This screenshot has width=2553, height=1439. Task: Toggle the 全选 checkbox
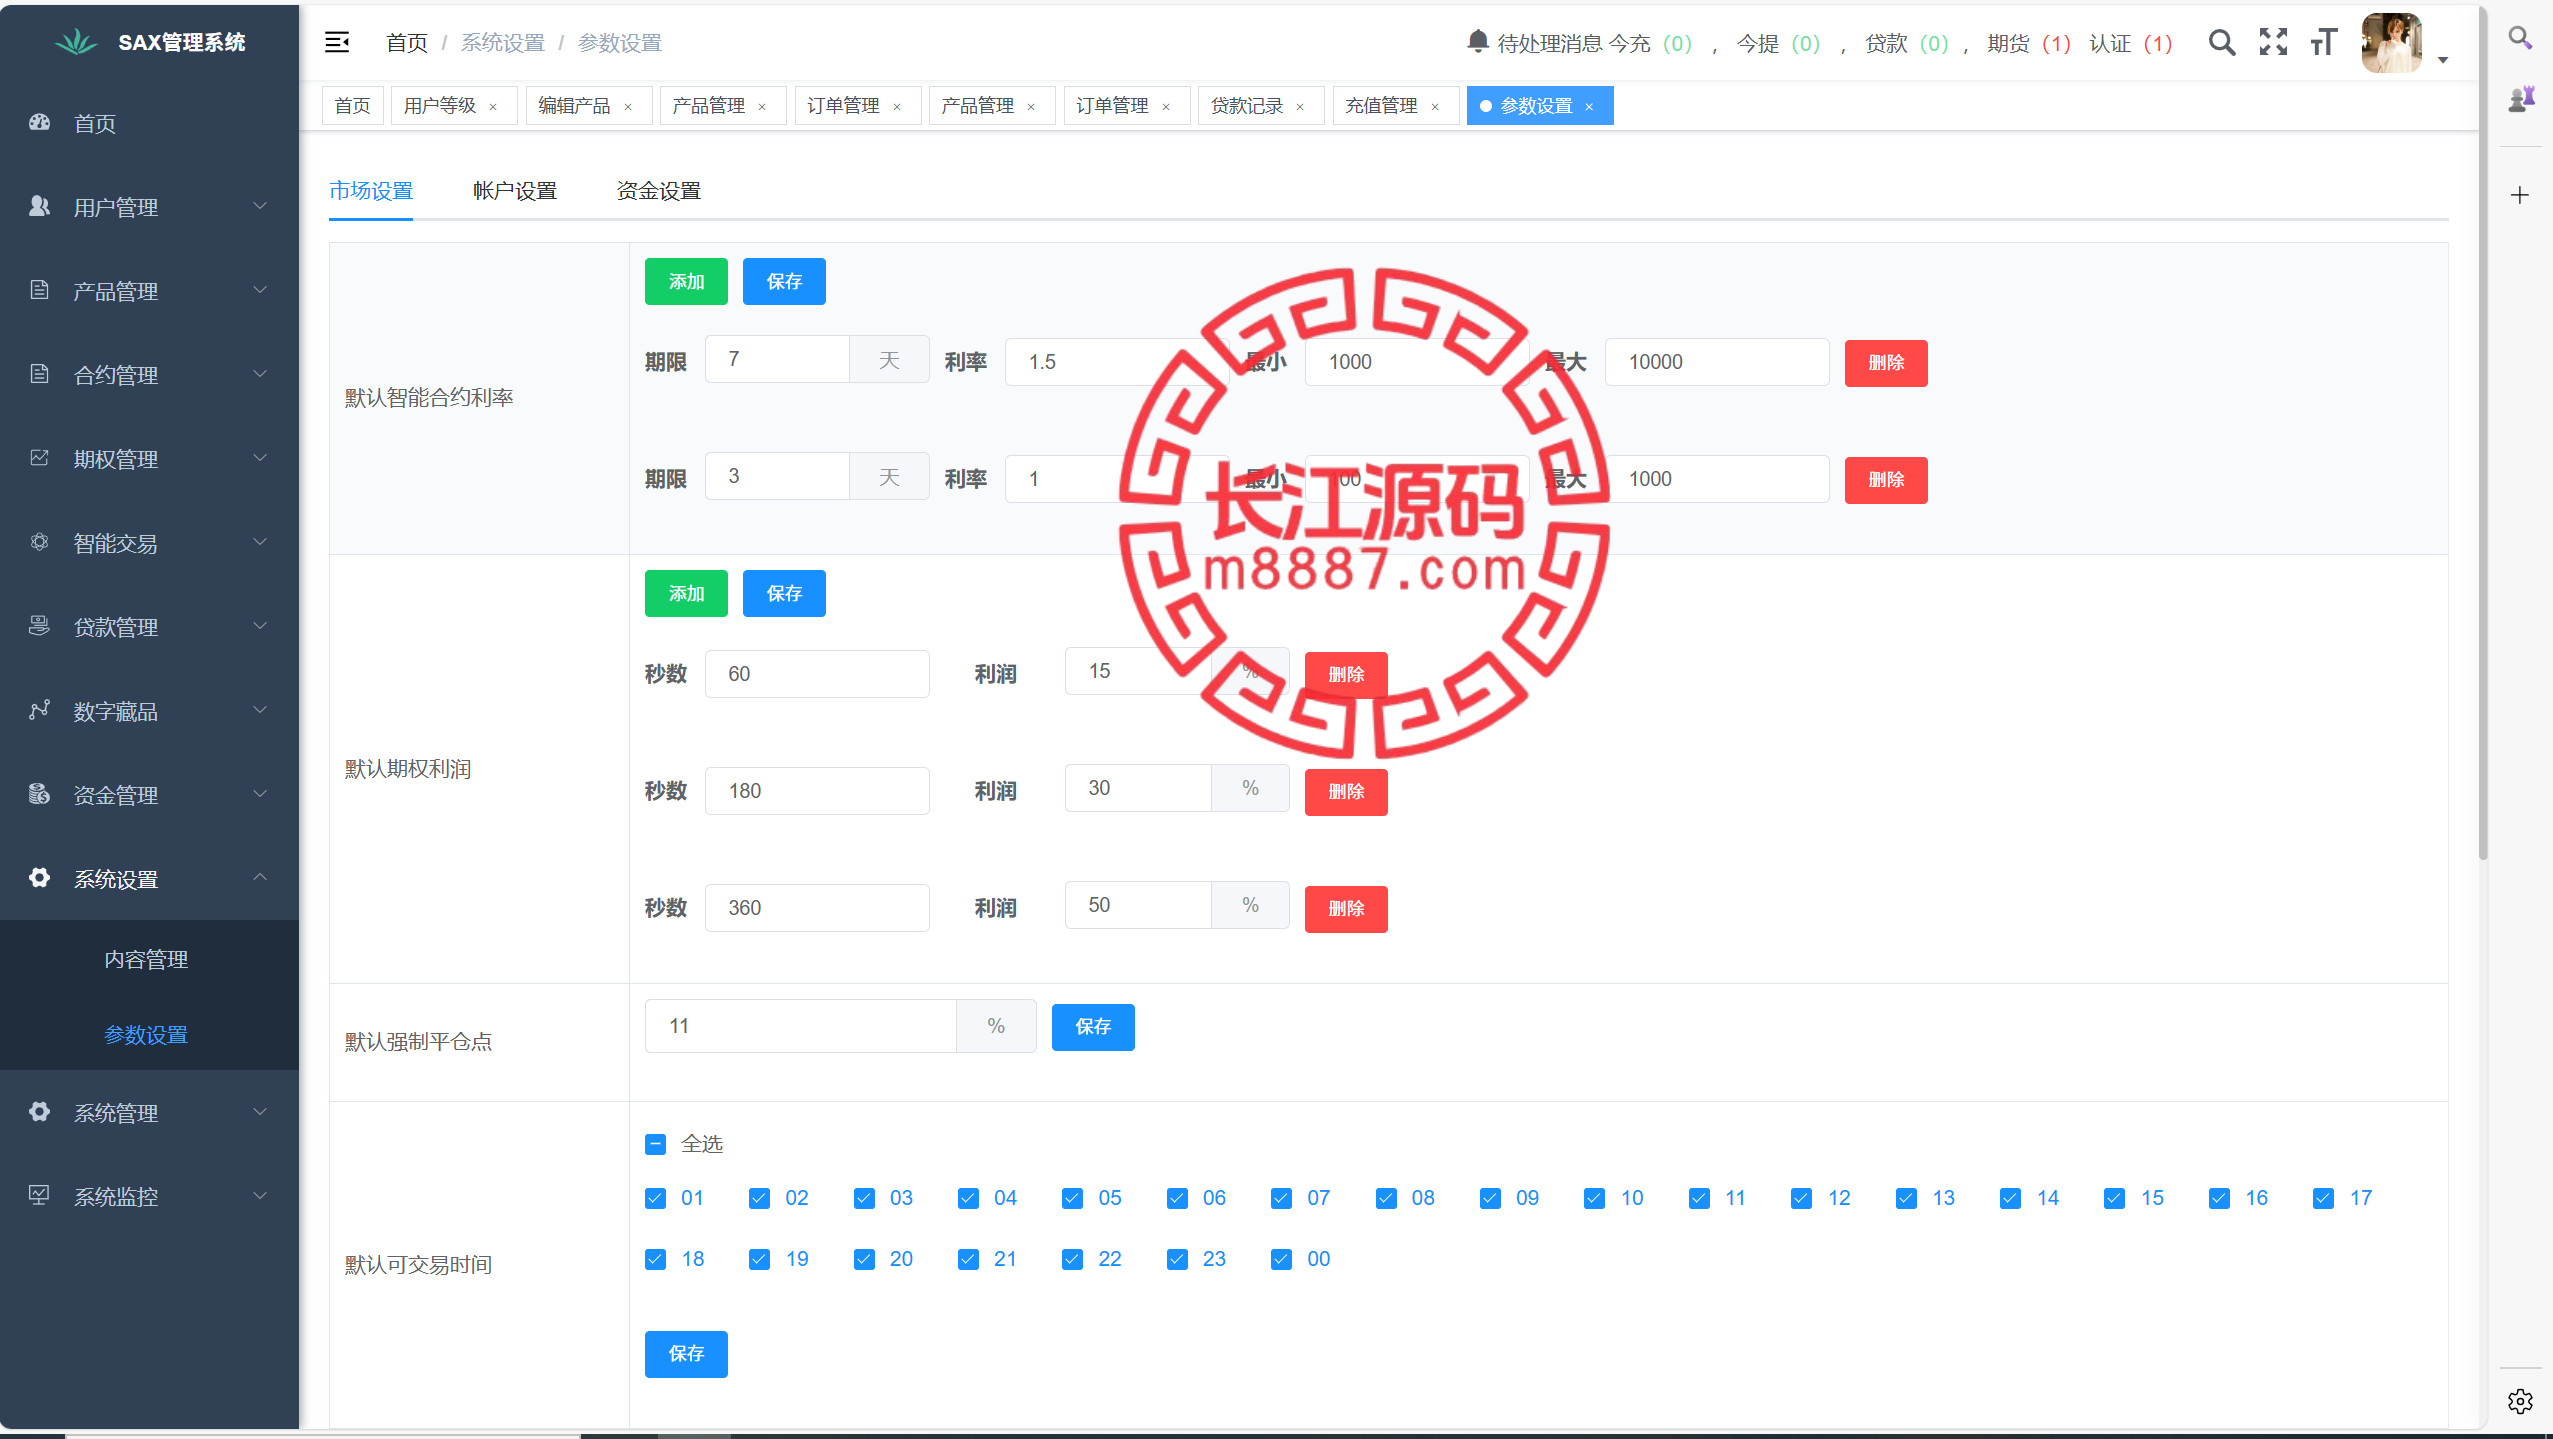click(x=655, y=1144)
